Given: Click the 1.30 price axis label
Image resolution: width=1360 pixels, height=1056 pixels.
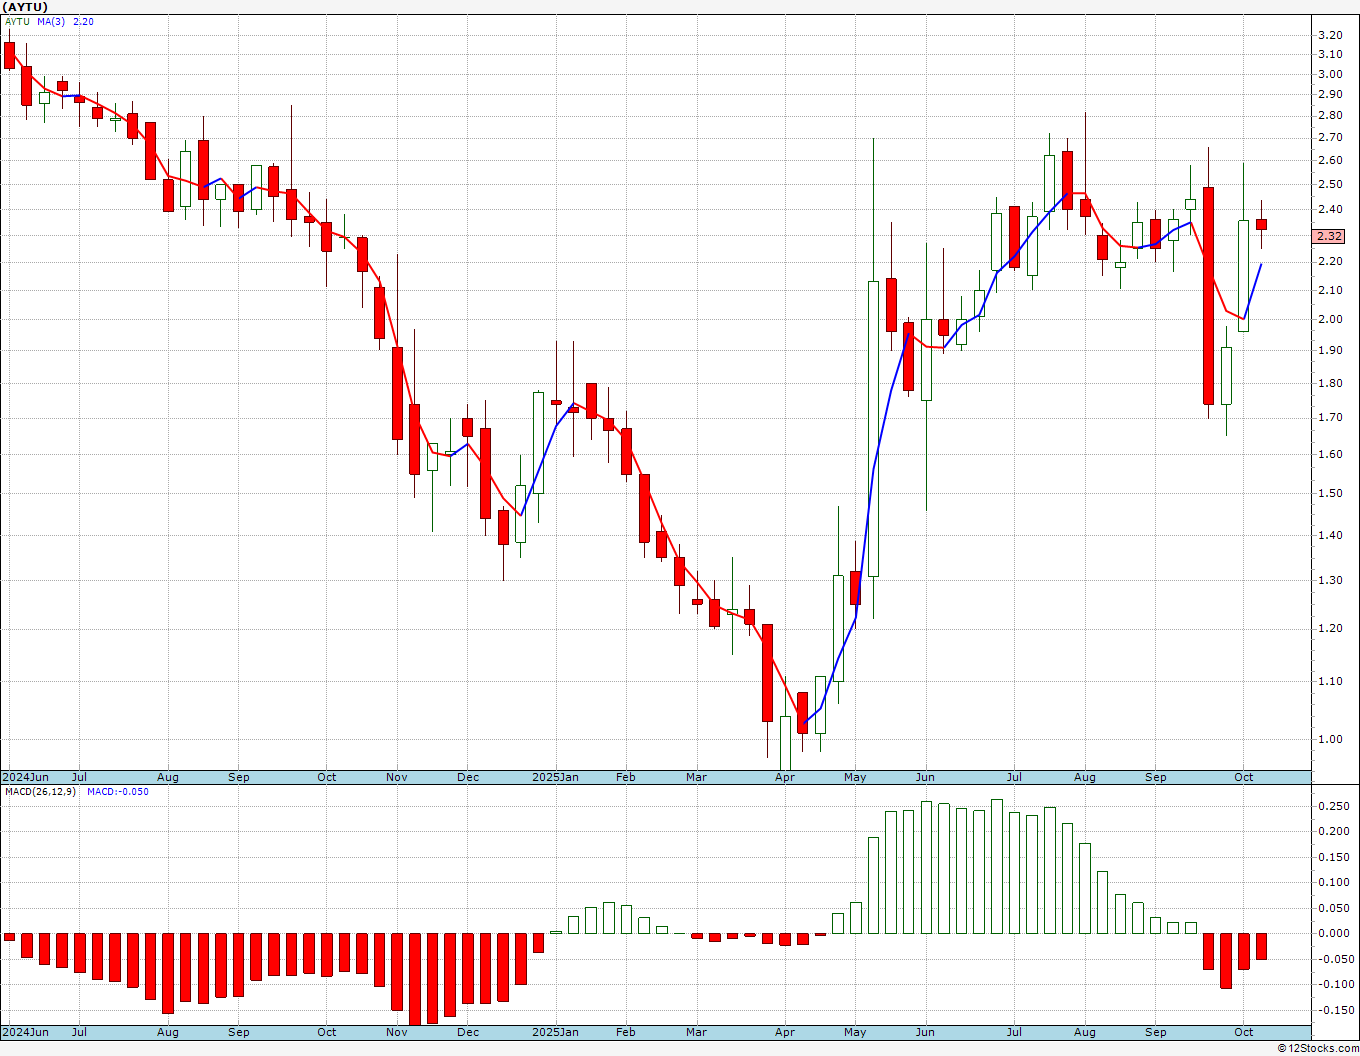Looking at the screenshot, I should point(1330,581).
